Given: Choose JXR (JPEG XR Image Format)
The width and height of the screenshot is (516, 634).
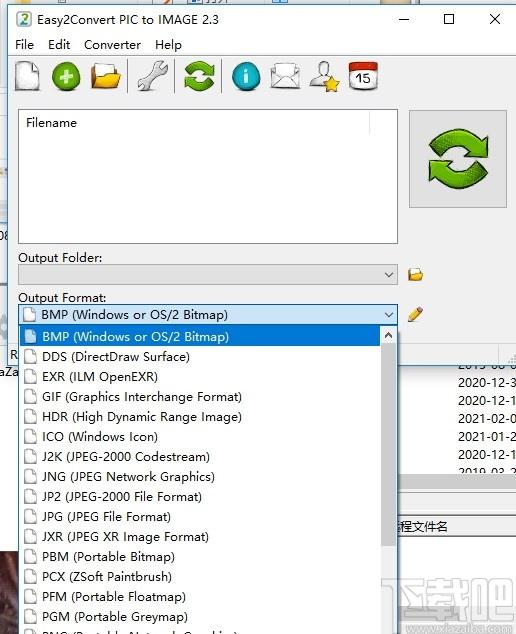Looking at the screenshot, I should tap(200, 537).
